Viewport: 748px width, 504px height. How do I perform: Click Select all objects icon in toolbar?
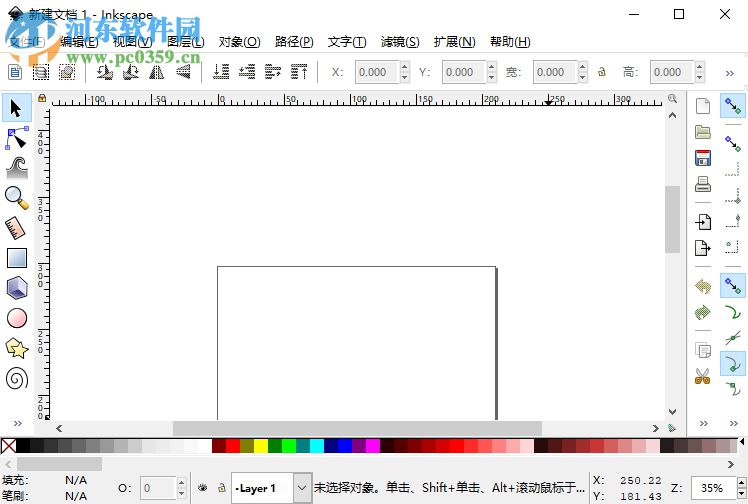pos(15,72)
